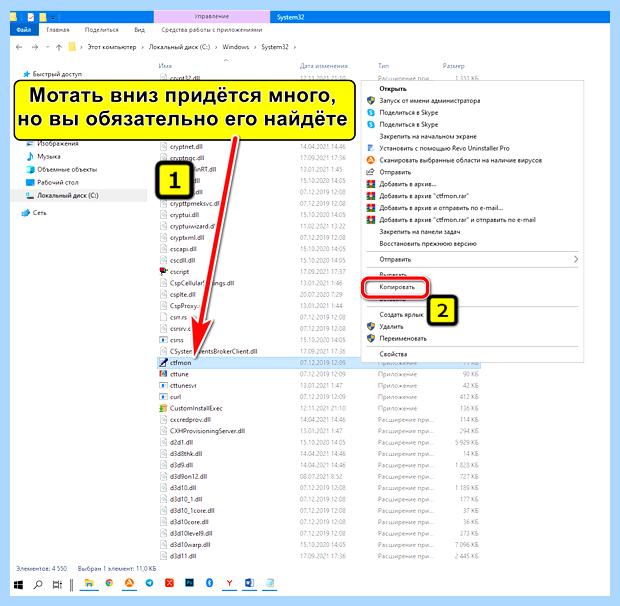Go forward with the forward arrow
Viewport: 620px width, 606px height.
tap(35, 47)
